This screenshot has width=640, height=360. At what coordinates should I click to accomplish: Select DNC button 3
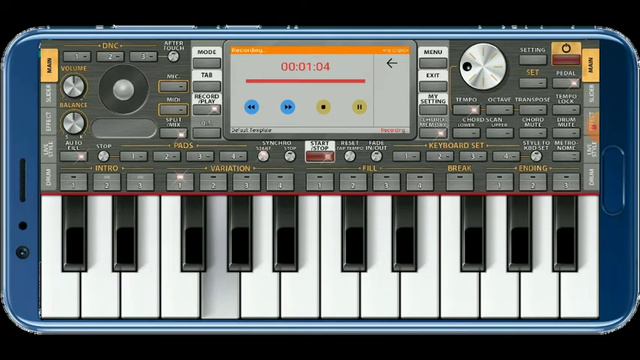[143, 56]
